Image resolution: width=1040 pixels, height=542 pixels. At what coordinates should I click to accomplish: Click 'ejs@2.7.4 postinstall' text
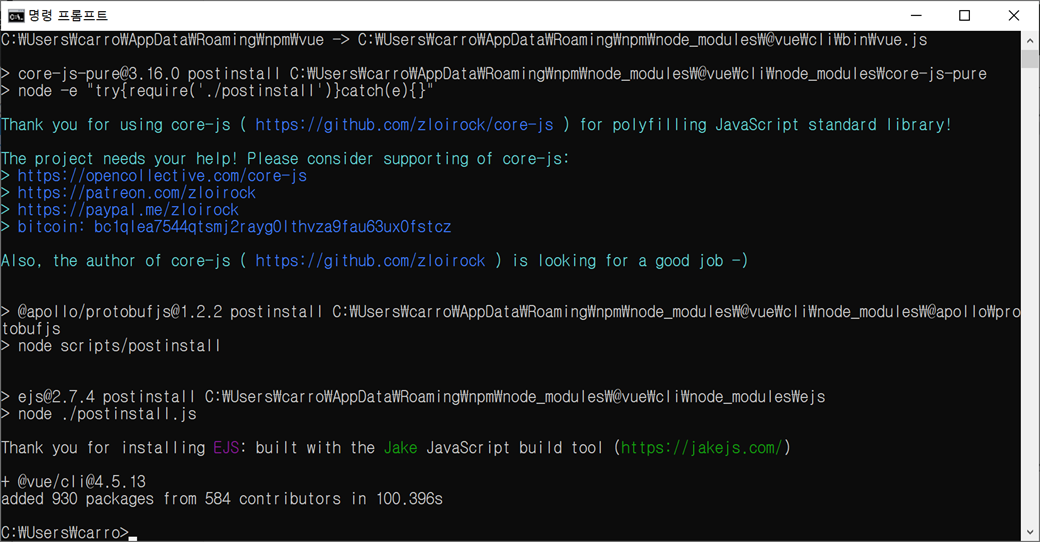pos(106,397)
